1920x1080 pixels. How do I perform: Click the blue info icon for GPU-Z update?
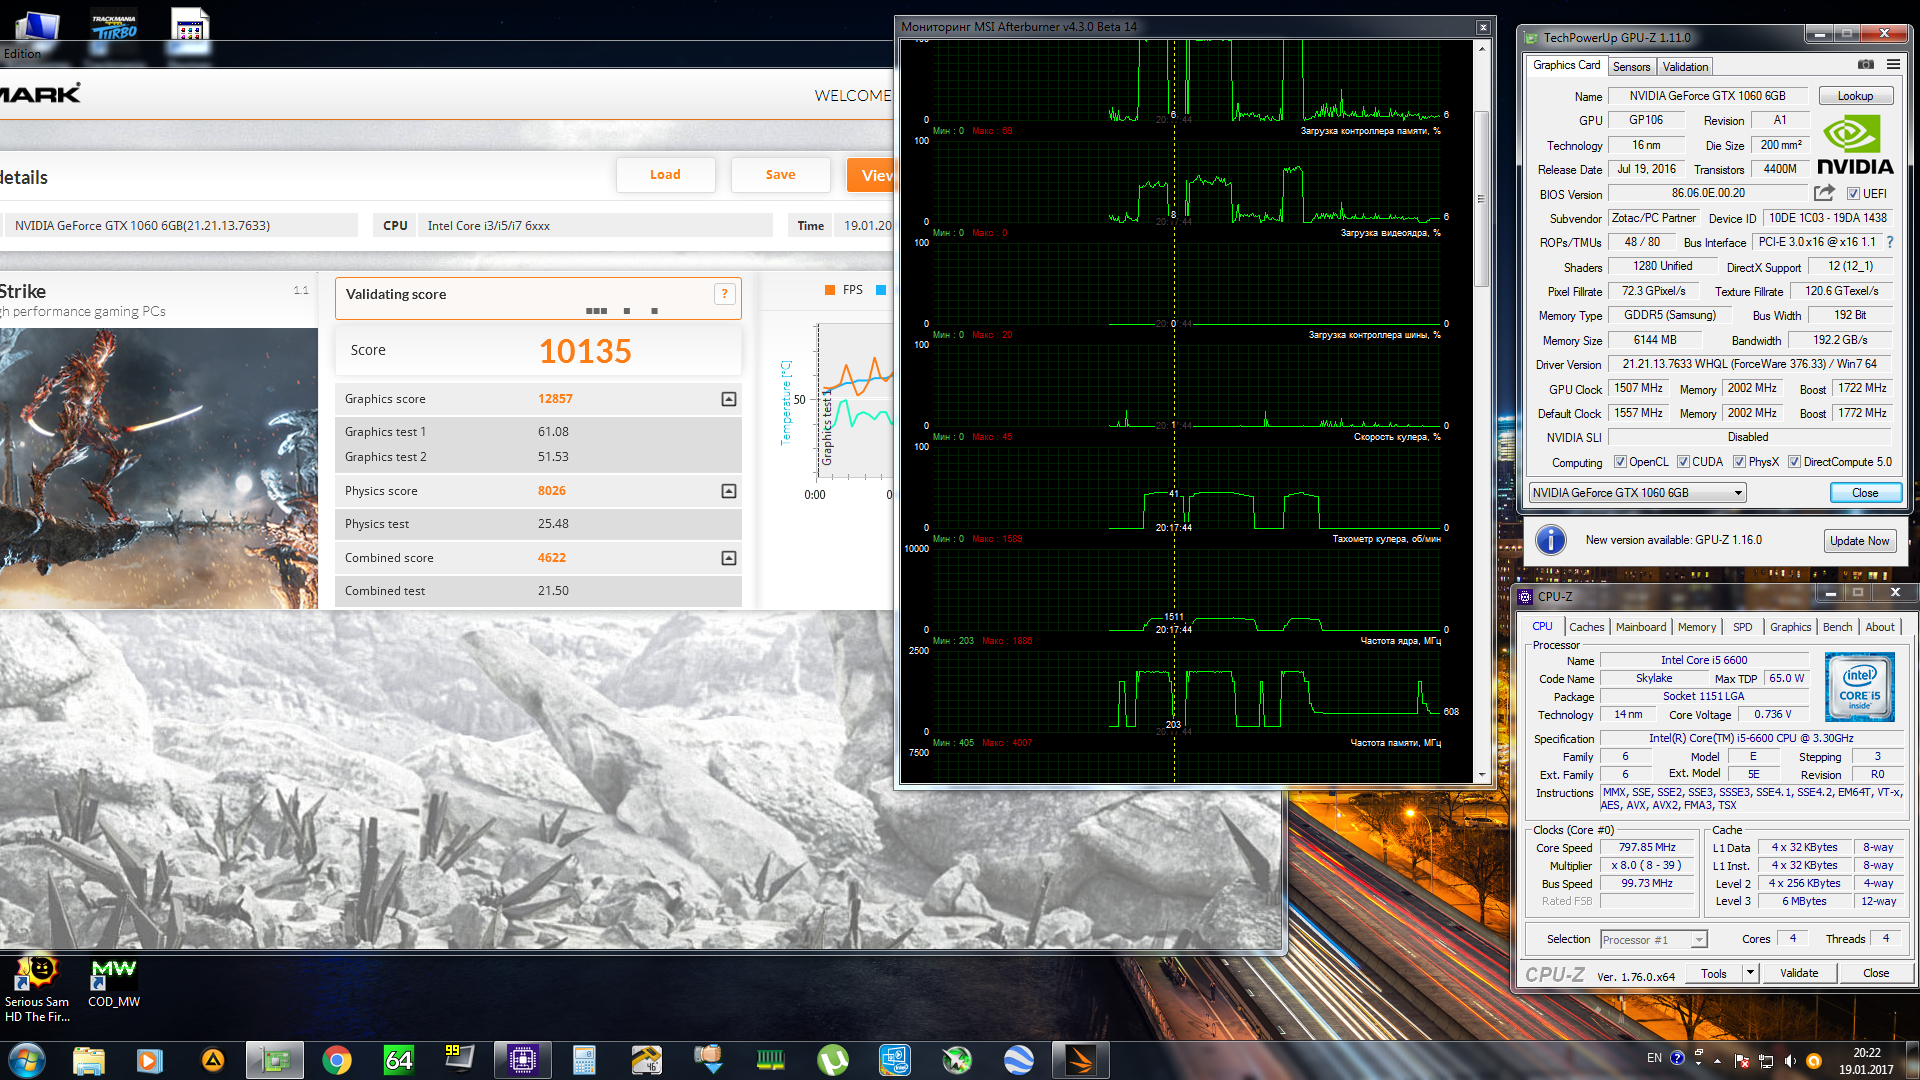1550,540
